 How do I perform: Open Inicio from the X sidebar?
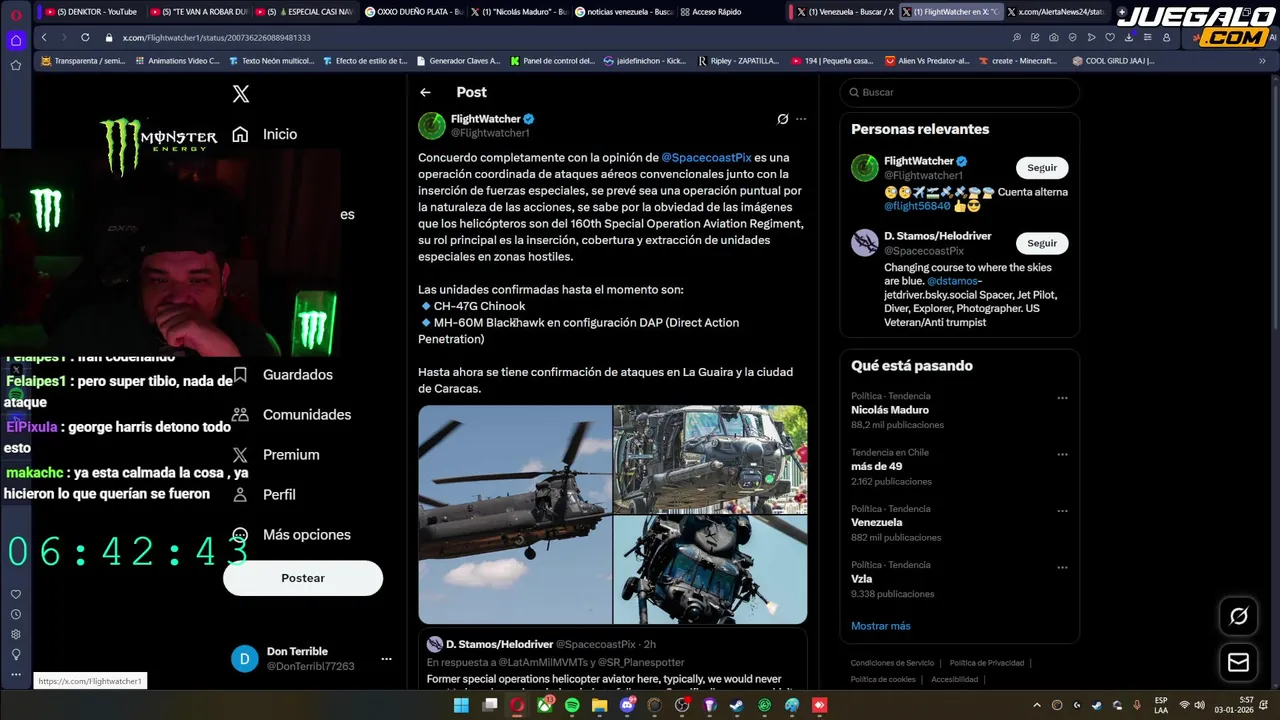click(x=265, y=134)
